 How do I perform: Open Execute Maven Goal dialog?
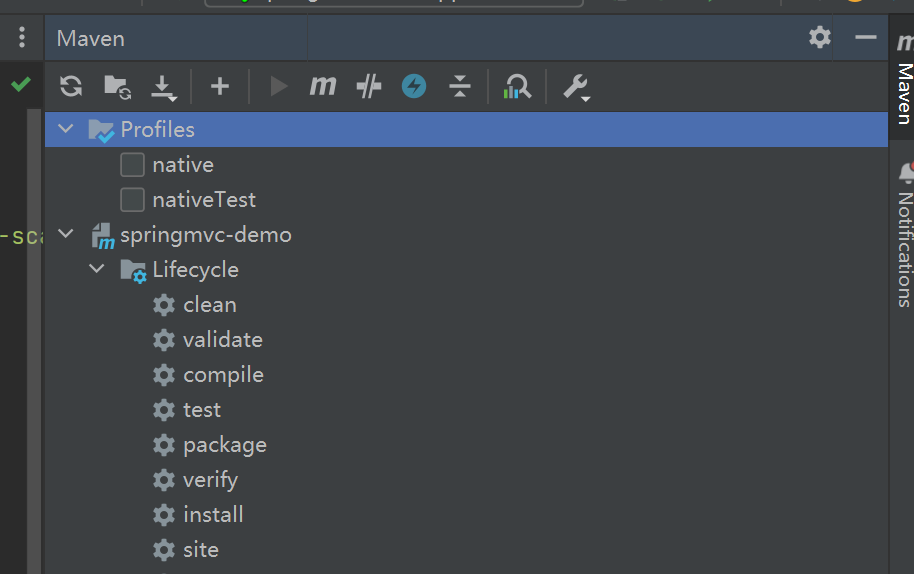point(322,86)
